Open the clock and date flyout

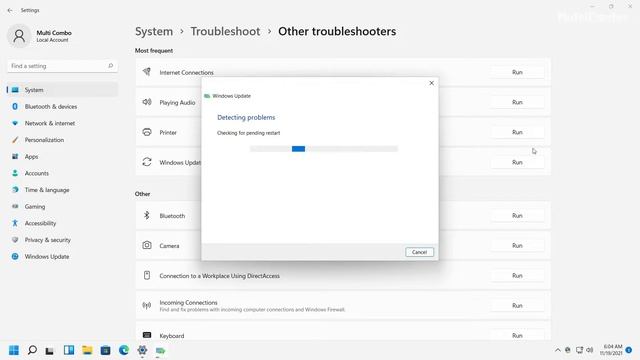pyautogui.click(x=611, y=350)
